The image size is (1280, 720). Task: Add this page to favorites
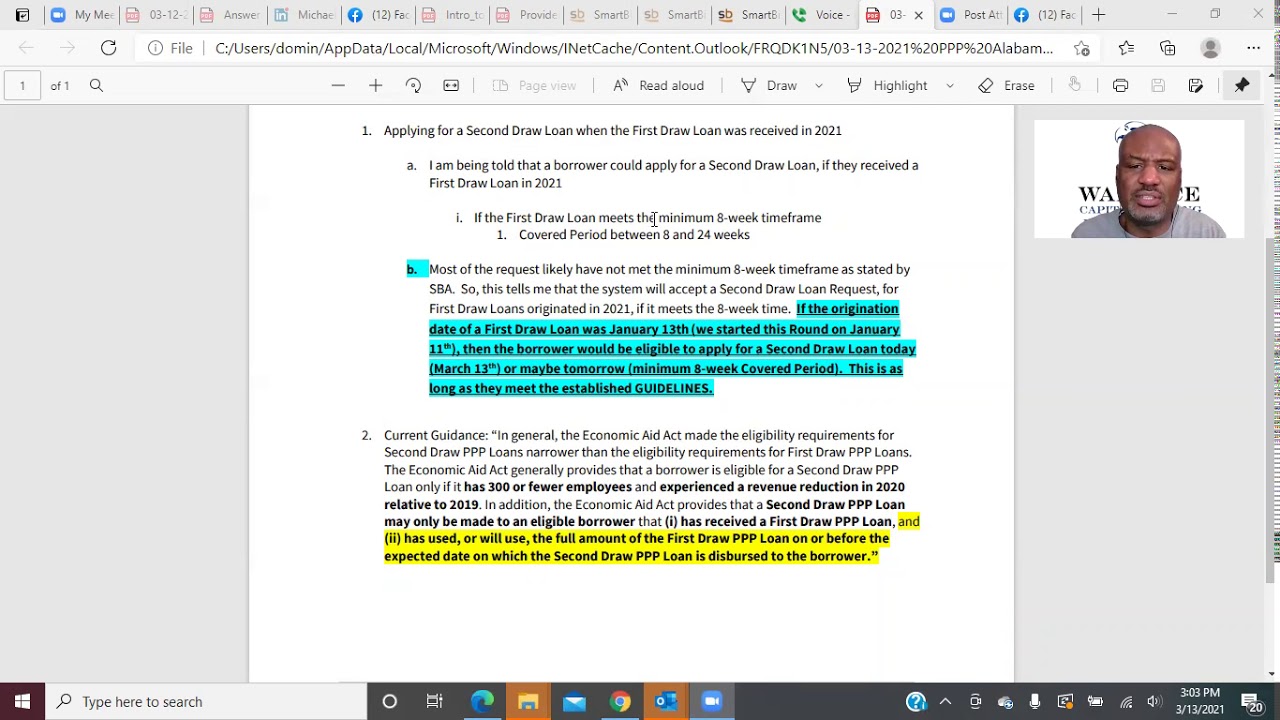coord(1082,48)
